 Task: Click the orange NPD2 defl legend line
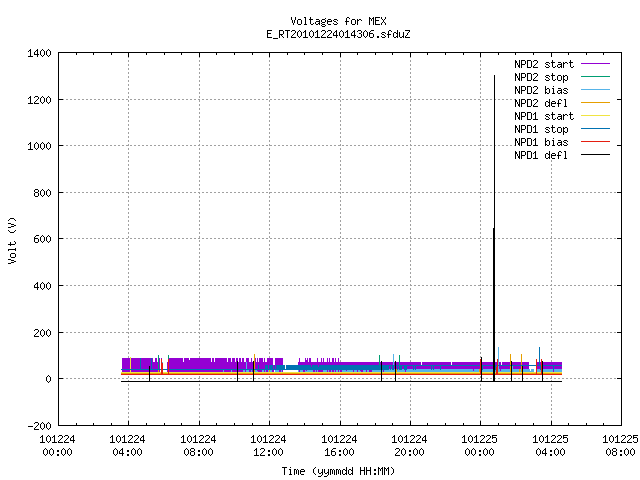coord(595,103)
